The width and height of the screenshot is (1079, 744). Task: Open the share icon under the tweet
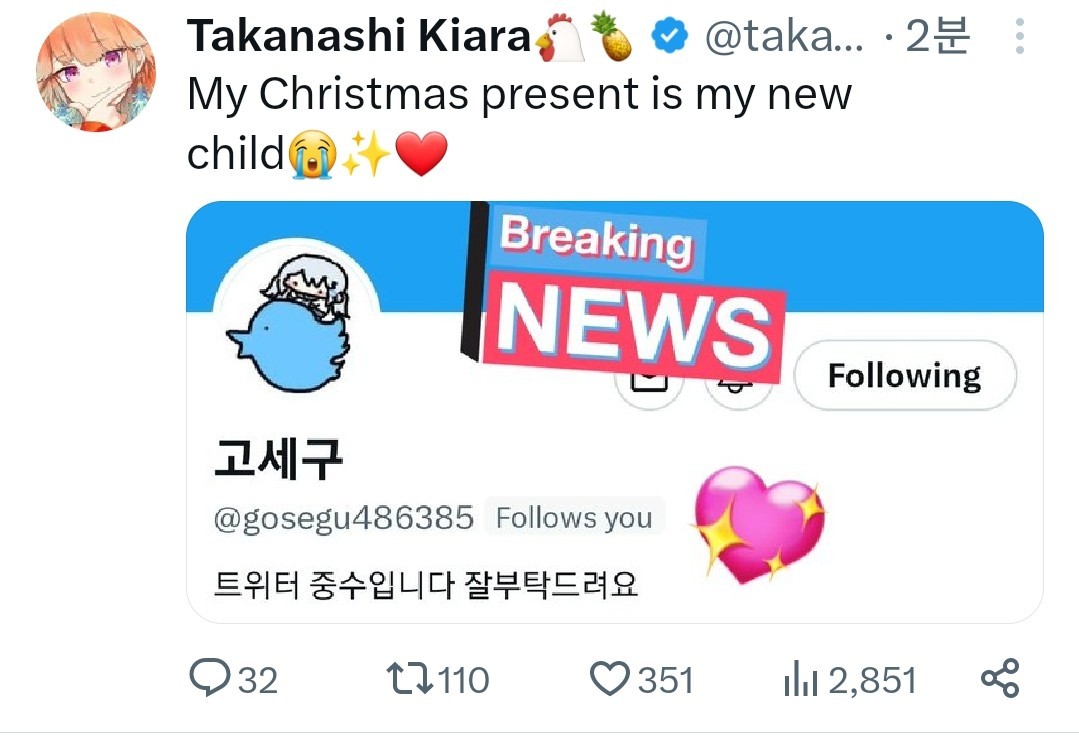(x=999, y=678)
